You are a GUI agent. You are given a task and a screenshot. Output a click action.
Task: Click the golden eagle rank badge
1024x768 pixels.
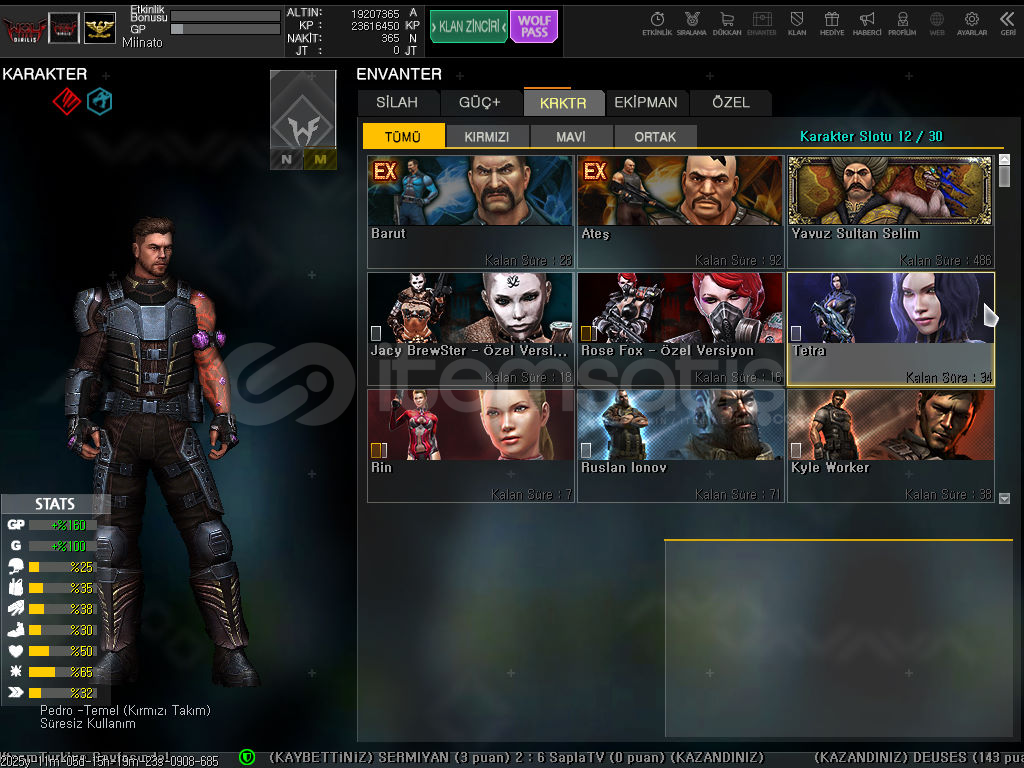pos(99,28)
